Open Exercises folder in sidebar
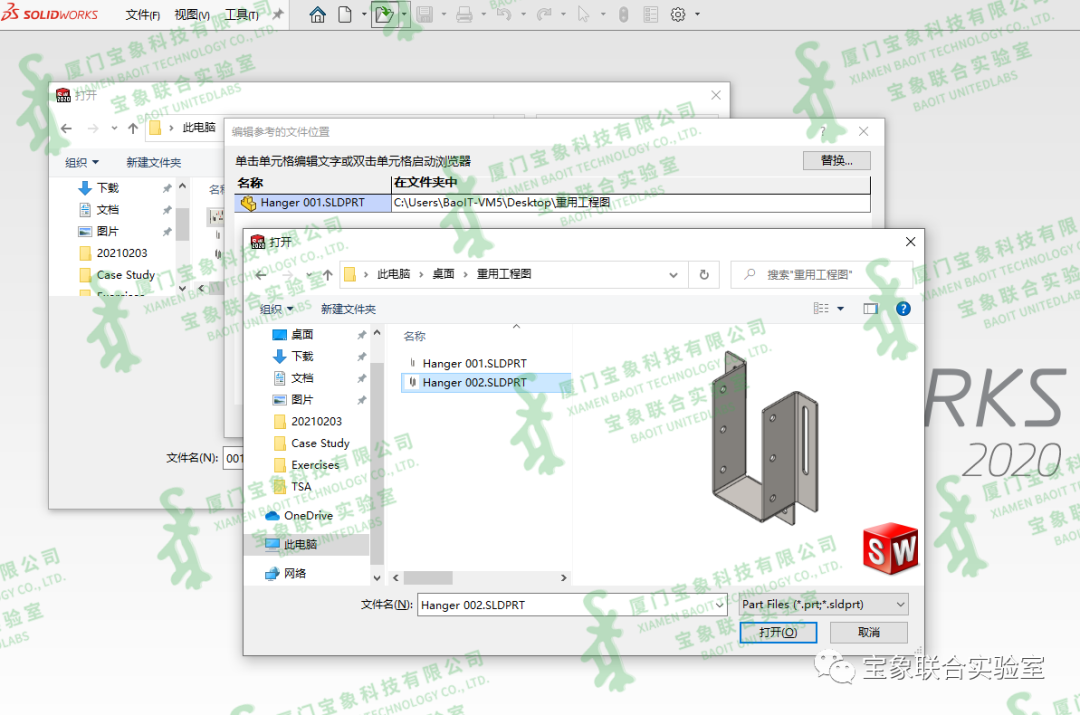 point(315,465)
